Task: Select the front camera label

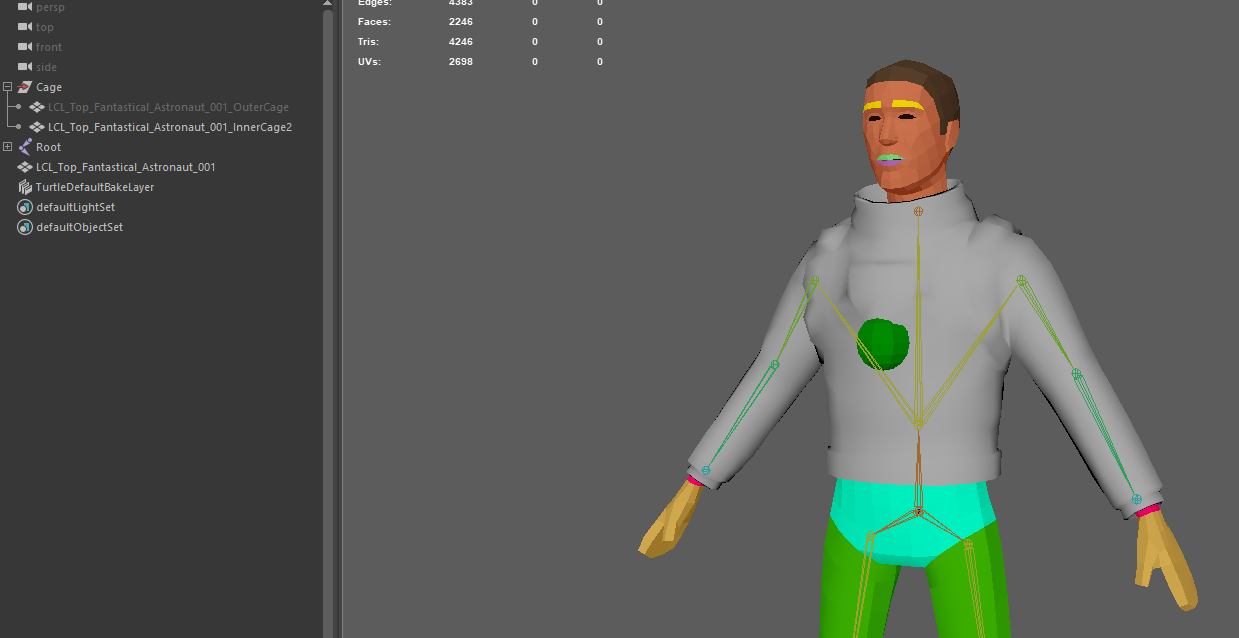Action: tap(49, 47)
